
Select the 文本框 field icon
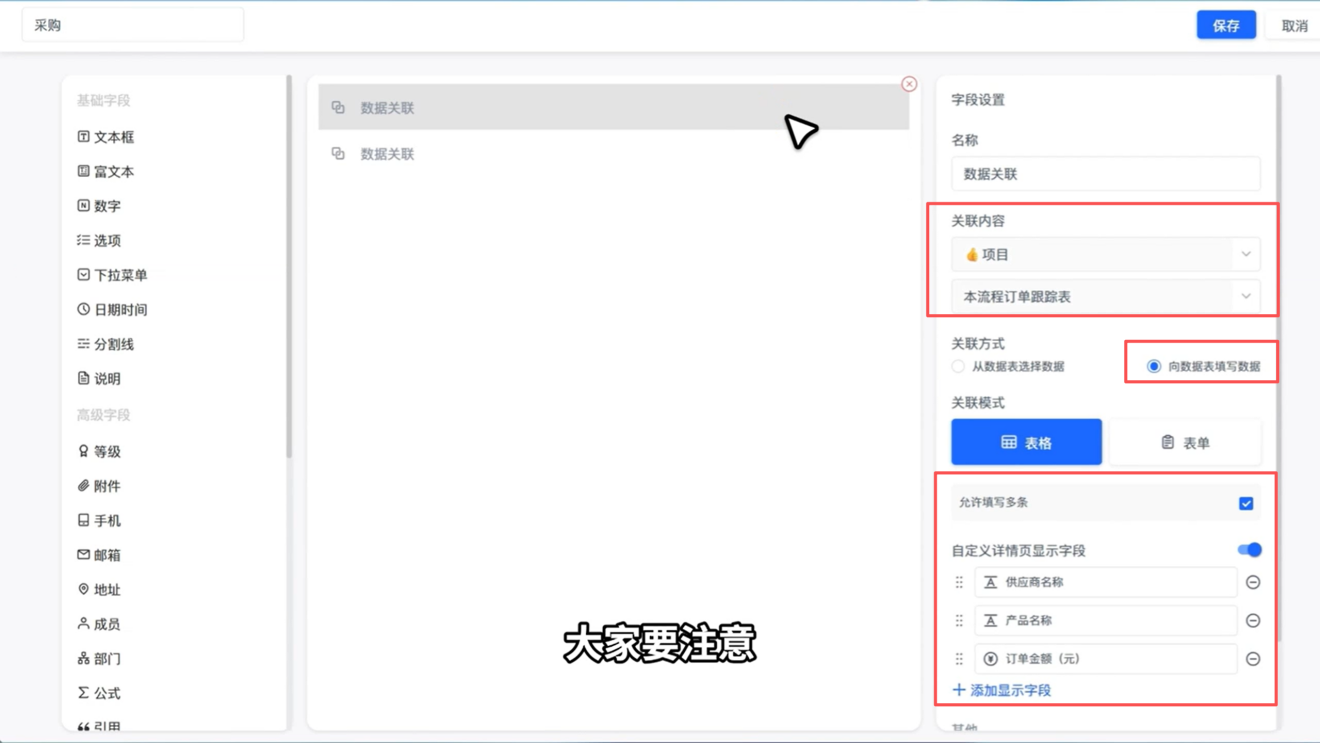point(84,137)
